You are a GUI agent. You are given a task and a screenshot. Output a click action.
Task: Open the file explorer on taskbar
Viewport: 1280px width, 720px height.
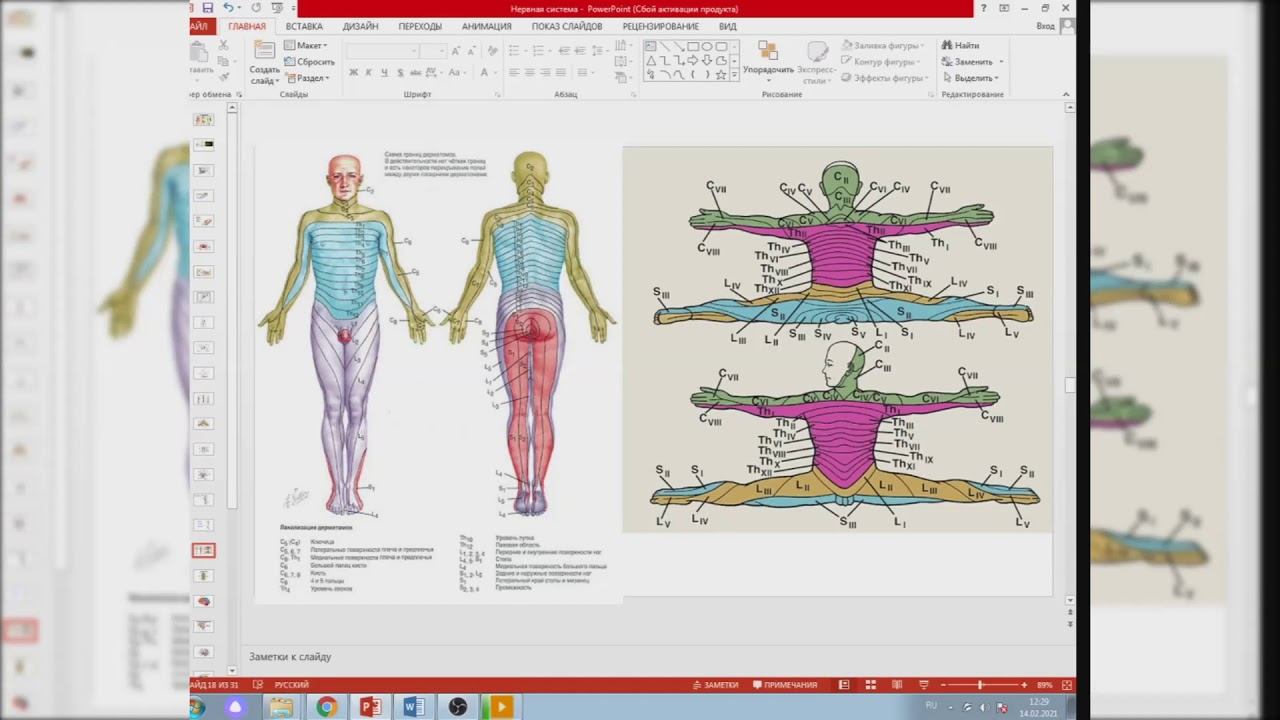(282, 708)
